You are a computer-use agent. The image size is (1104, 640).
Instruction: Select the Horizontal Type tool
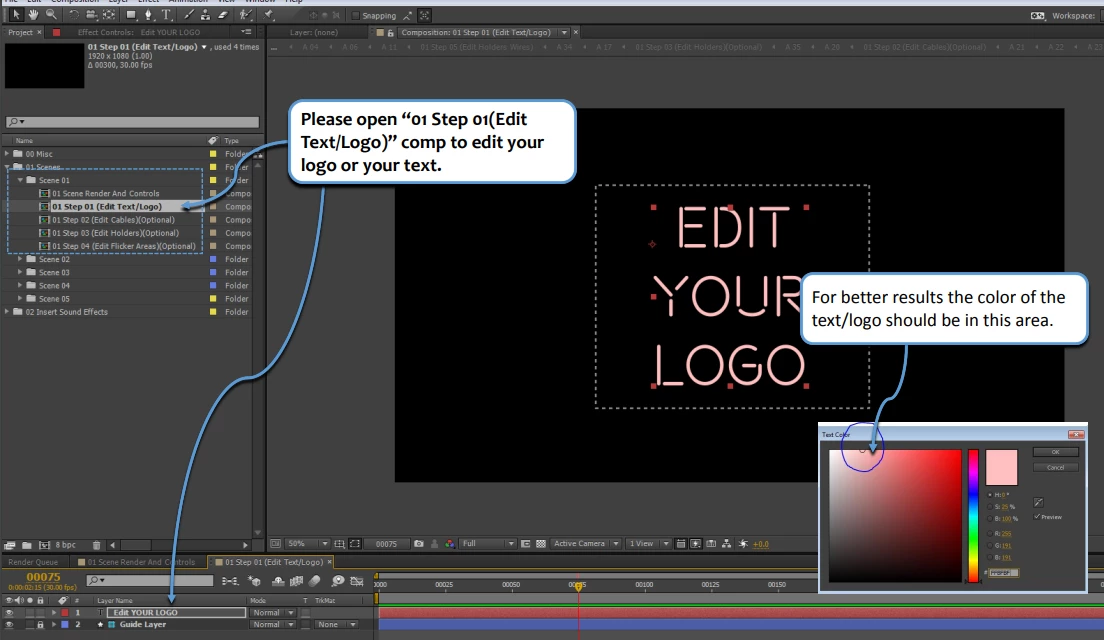pyautogui.click(x=166, y=15)
